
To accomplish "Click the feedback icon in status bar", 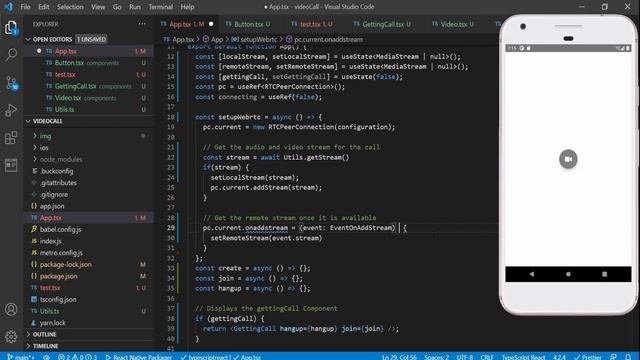I will (613, 357).
